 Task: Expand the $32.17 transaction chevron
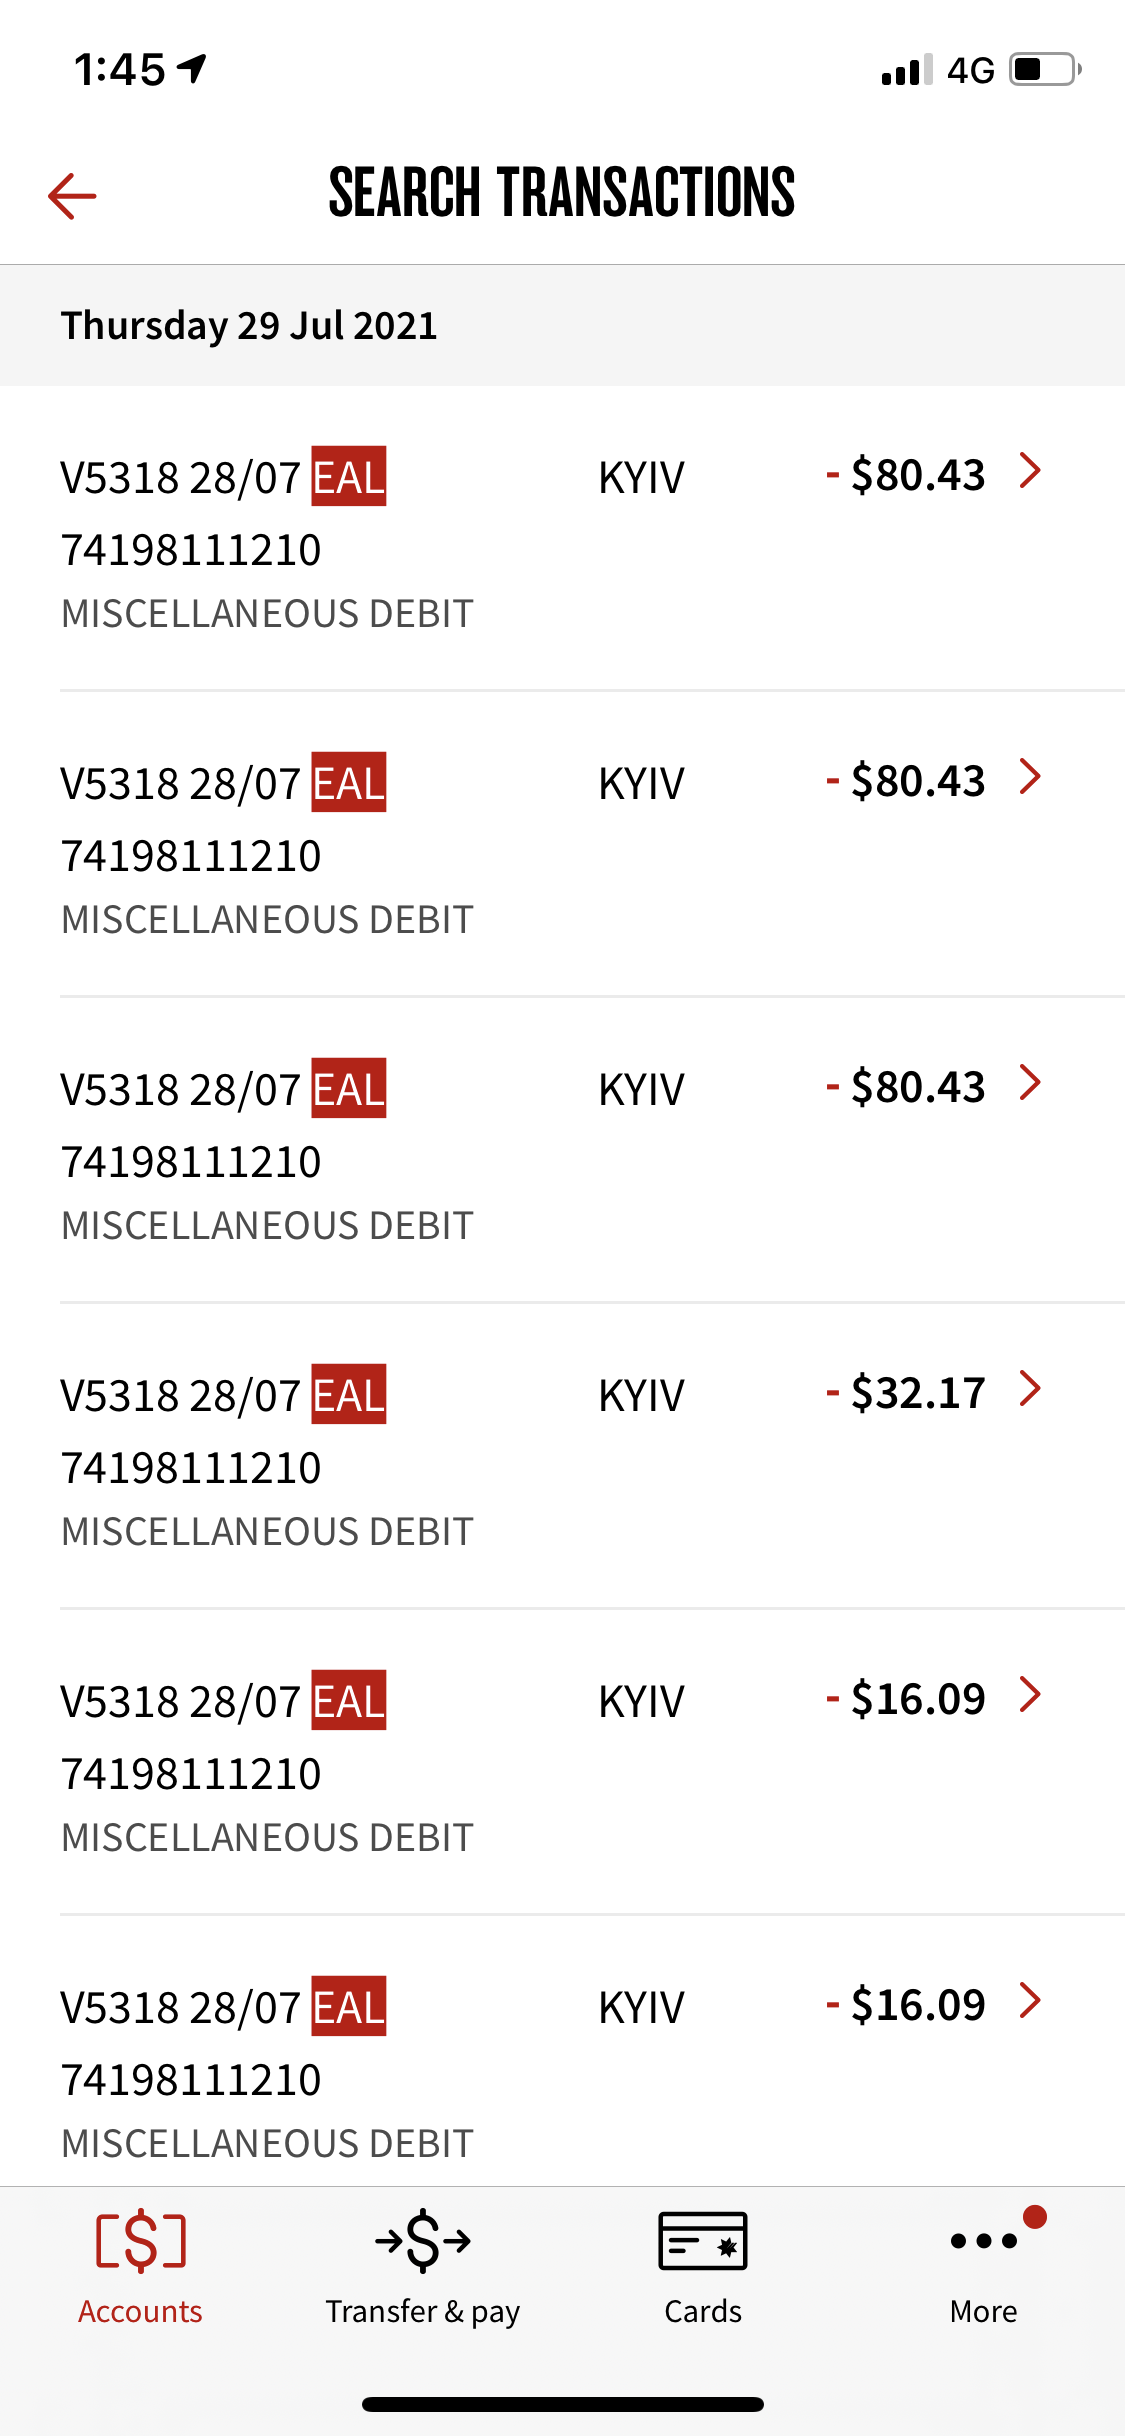[1030, 1388]
